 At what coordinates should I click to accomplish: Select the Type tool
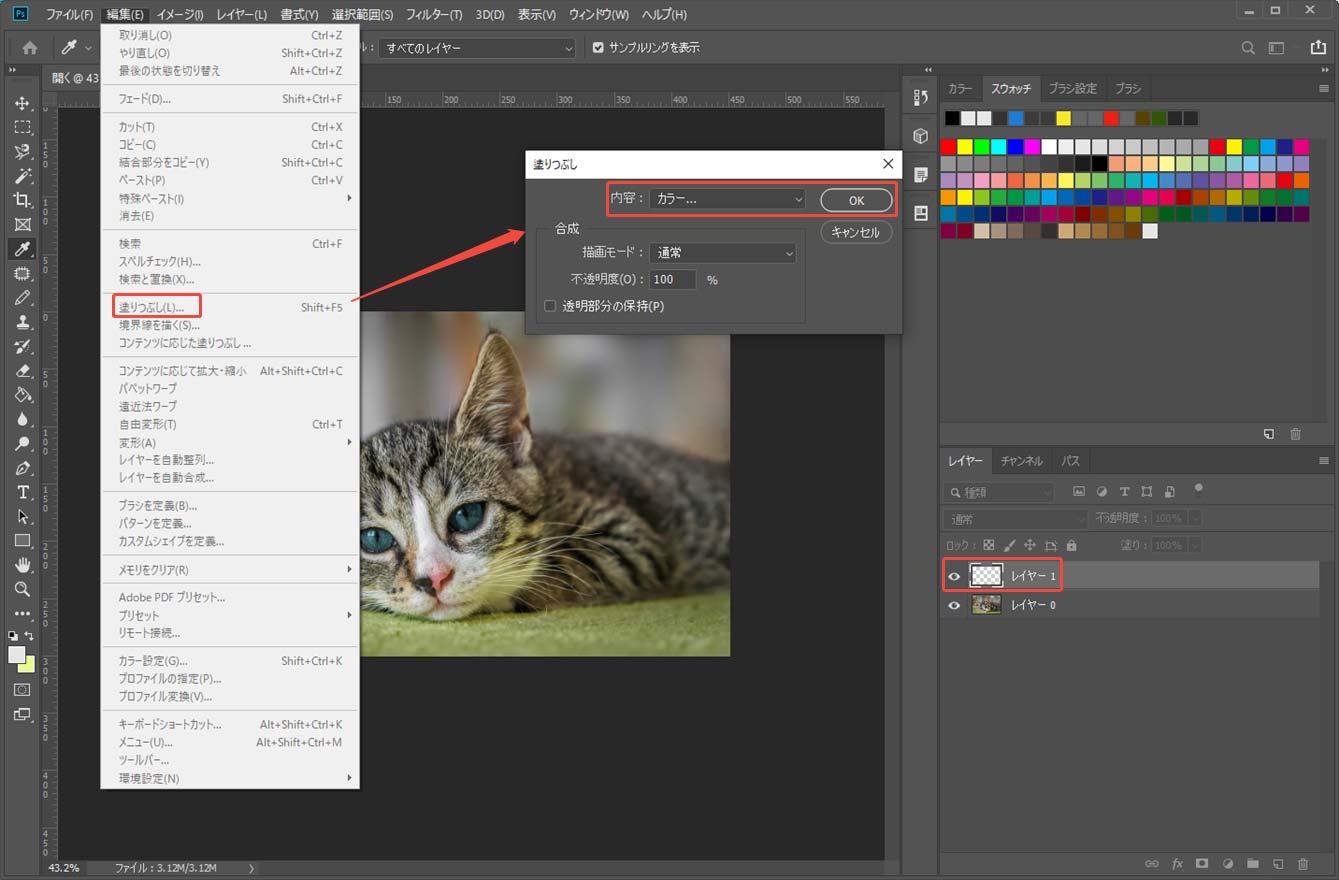22,492
